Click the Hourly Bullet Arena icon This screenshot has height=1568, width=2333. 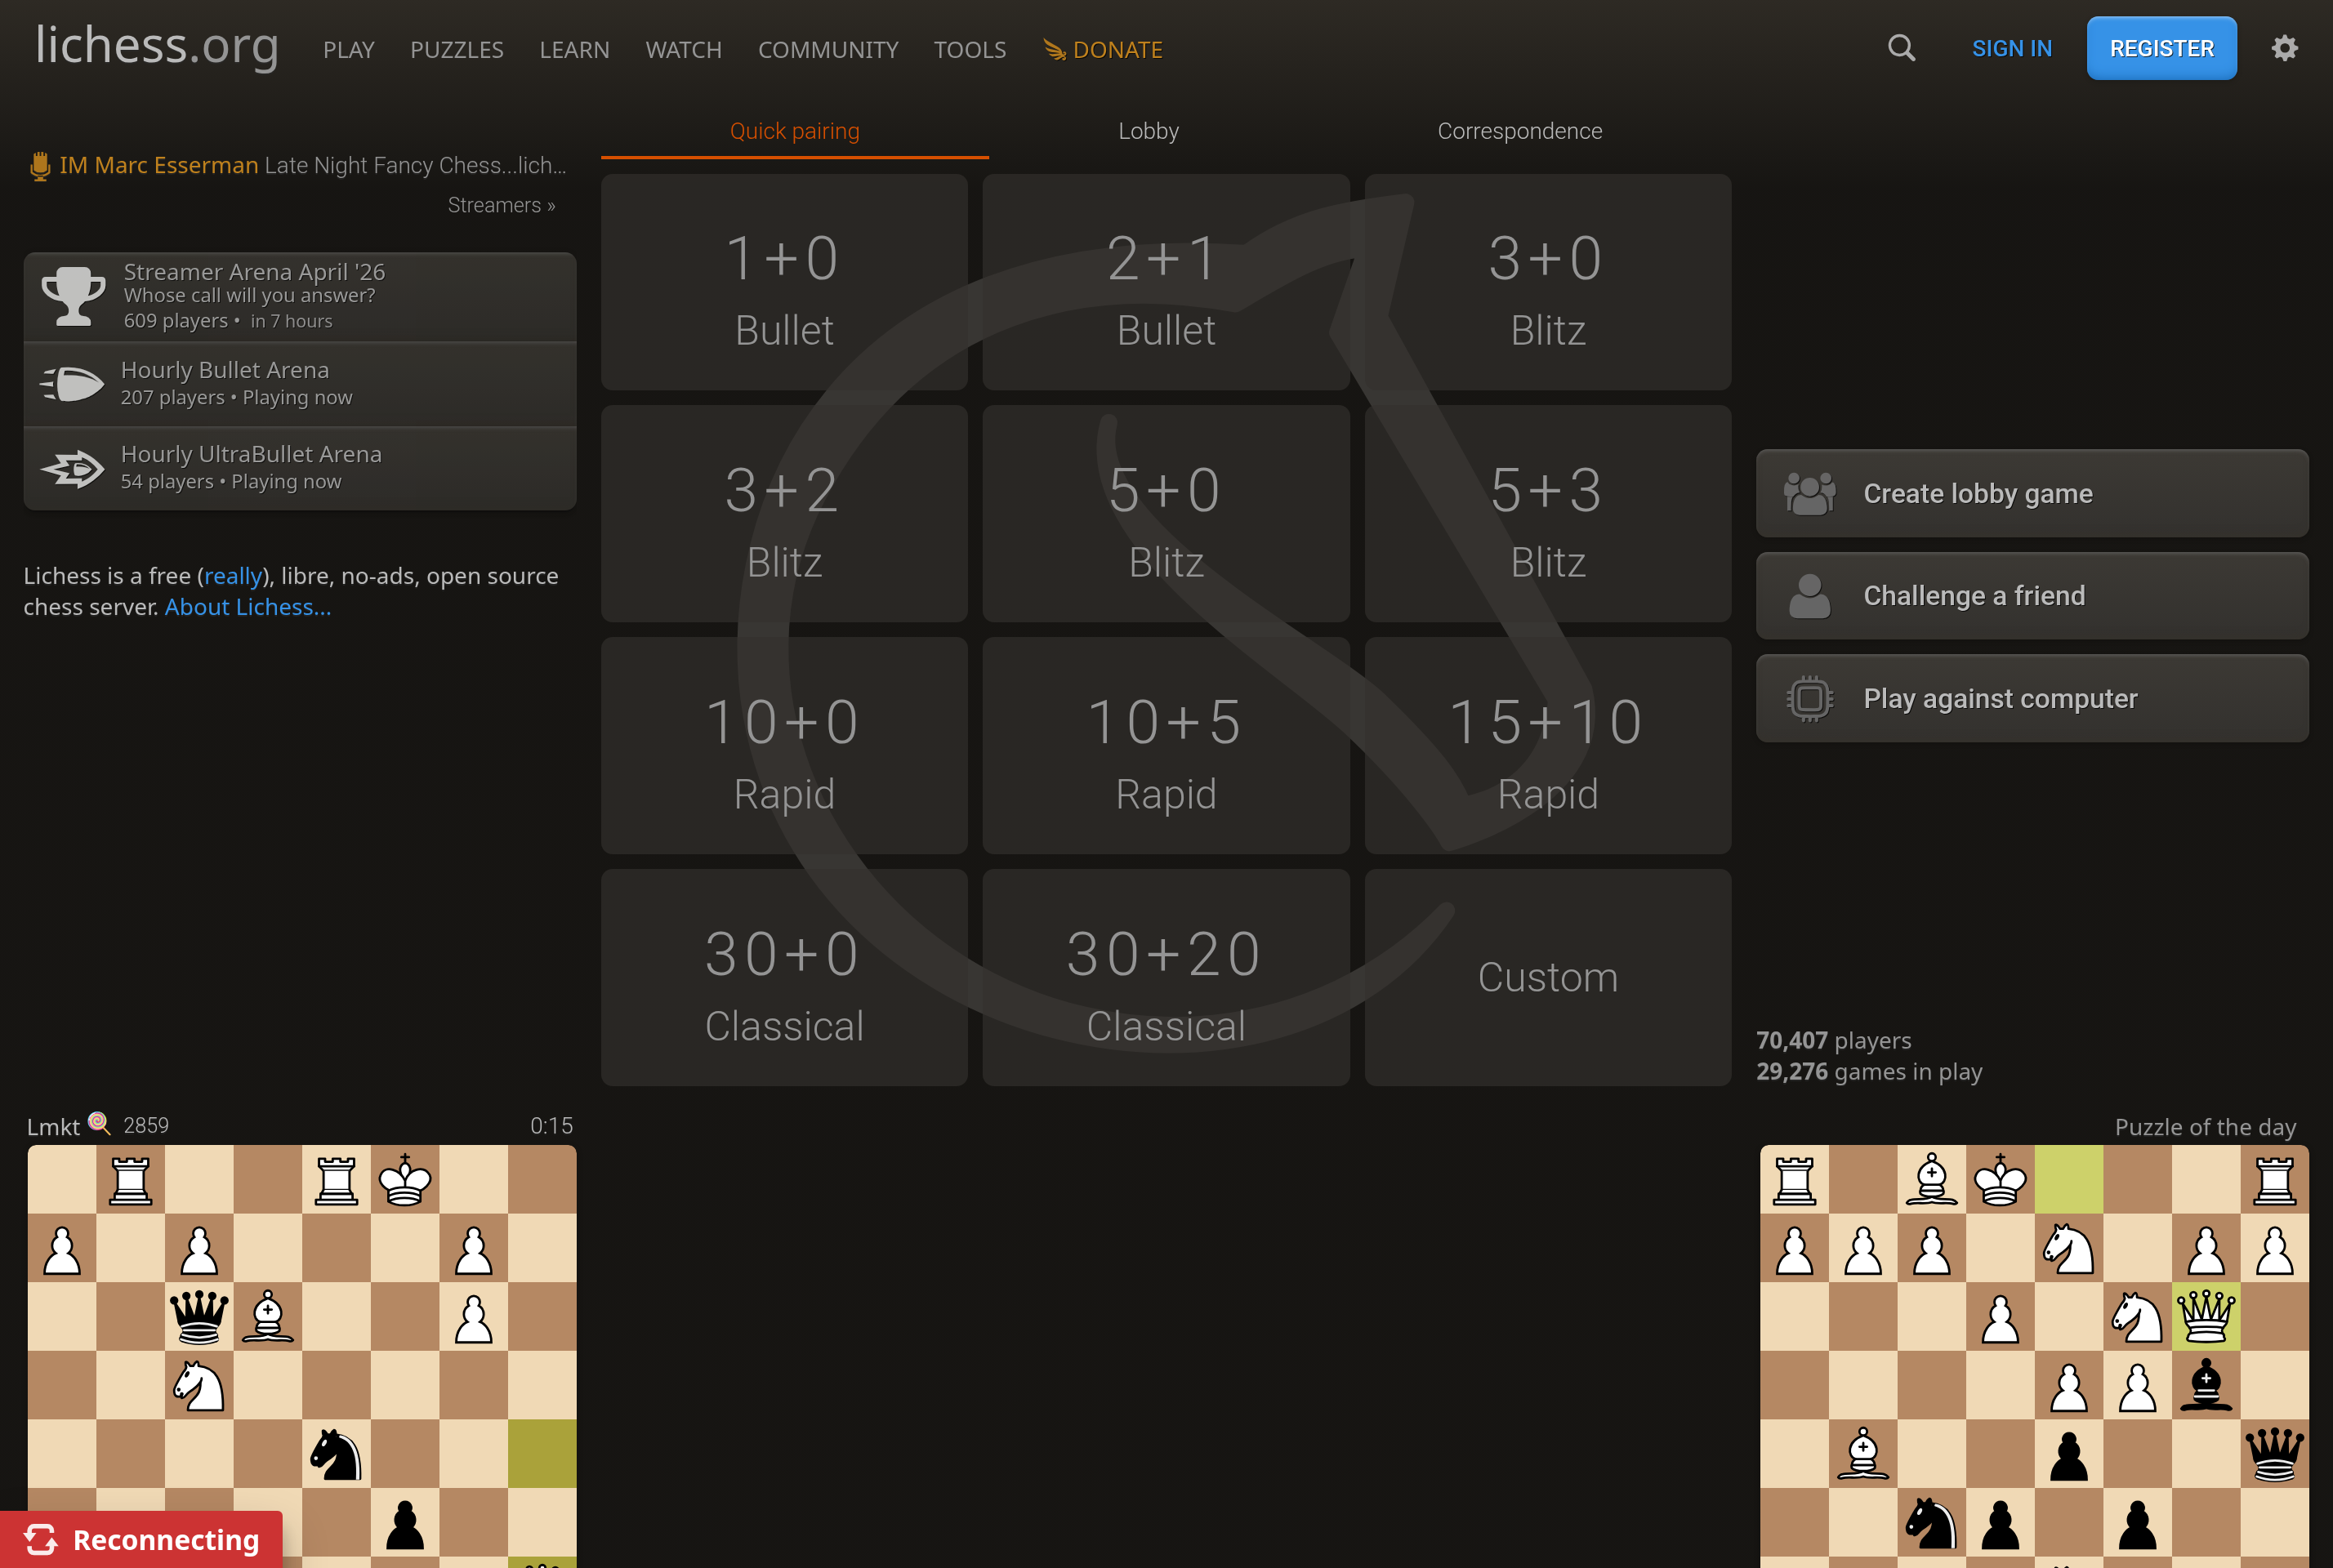[x=70, y=382]
